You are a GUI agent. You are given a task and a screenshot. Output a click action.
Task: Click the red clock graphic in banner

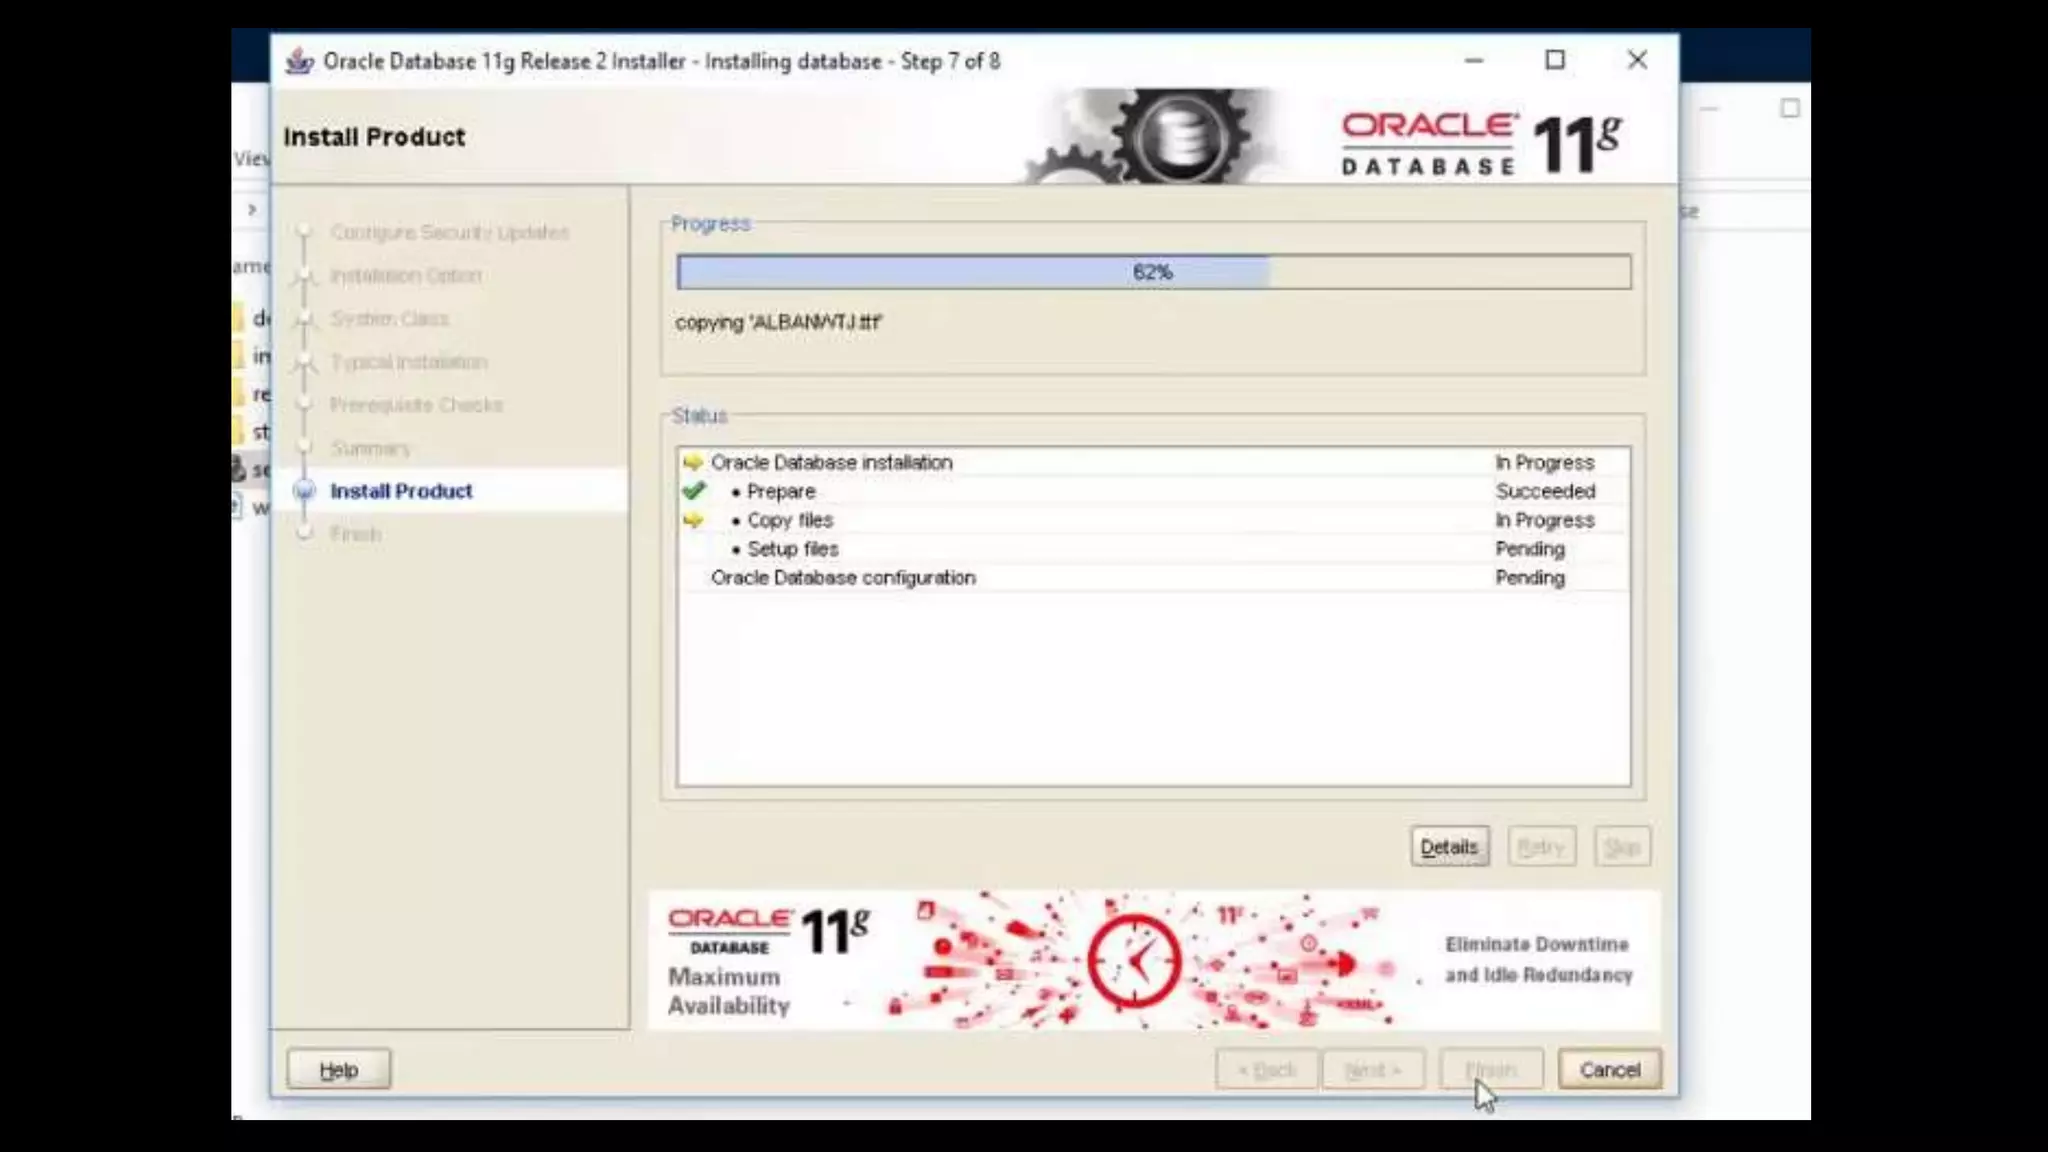tap(1134, 960)
